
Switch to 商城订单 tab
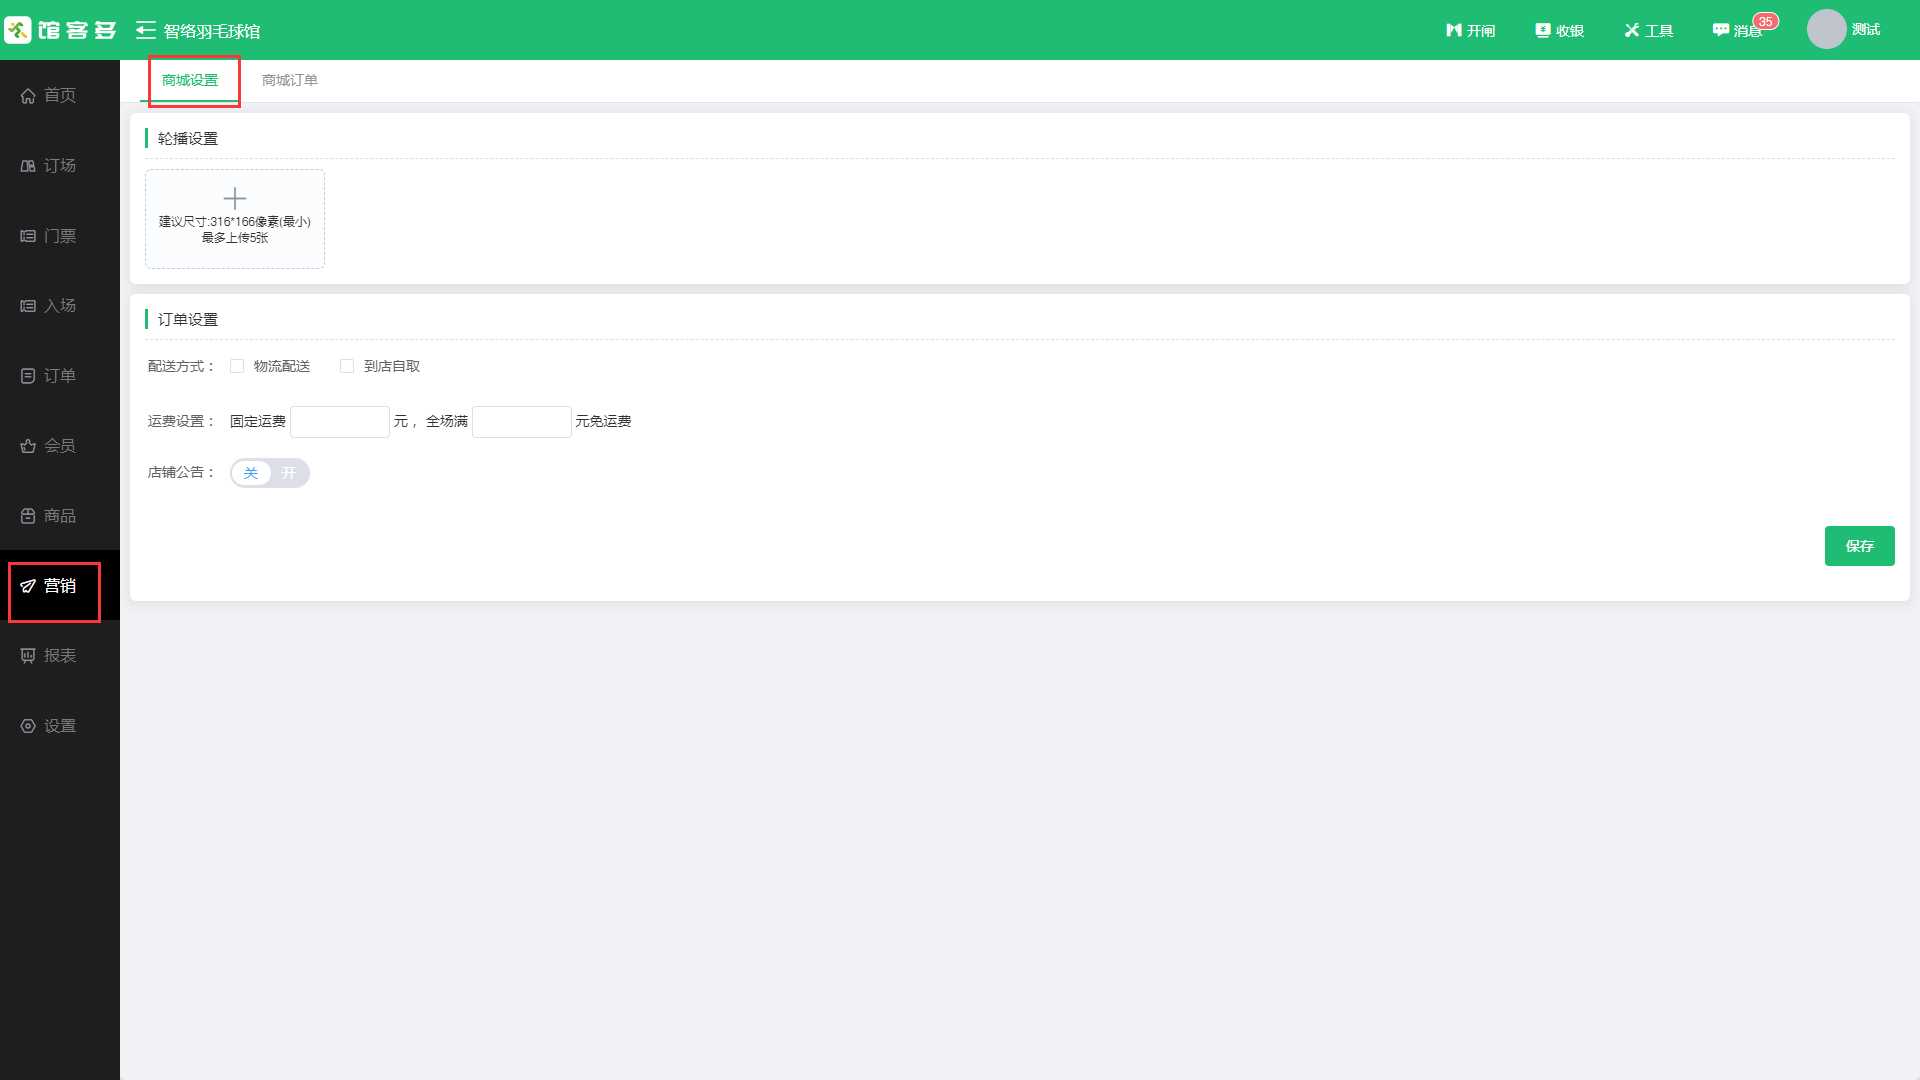pos(289,80)
